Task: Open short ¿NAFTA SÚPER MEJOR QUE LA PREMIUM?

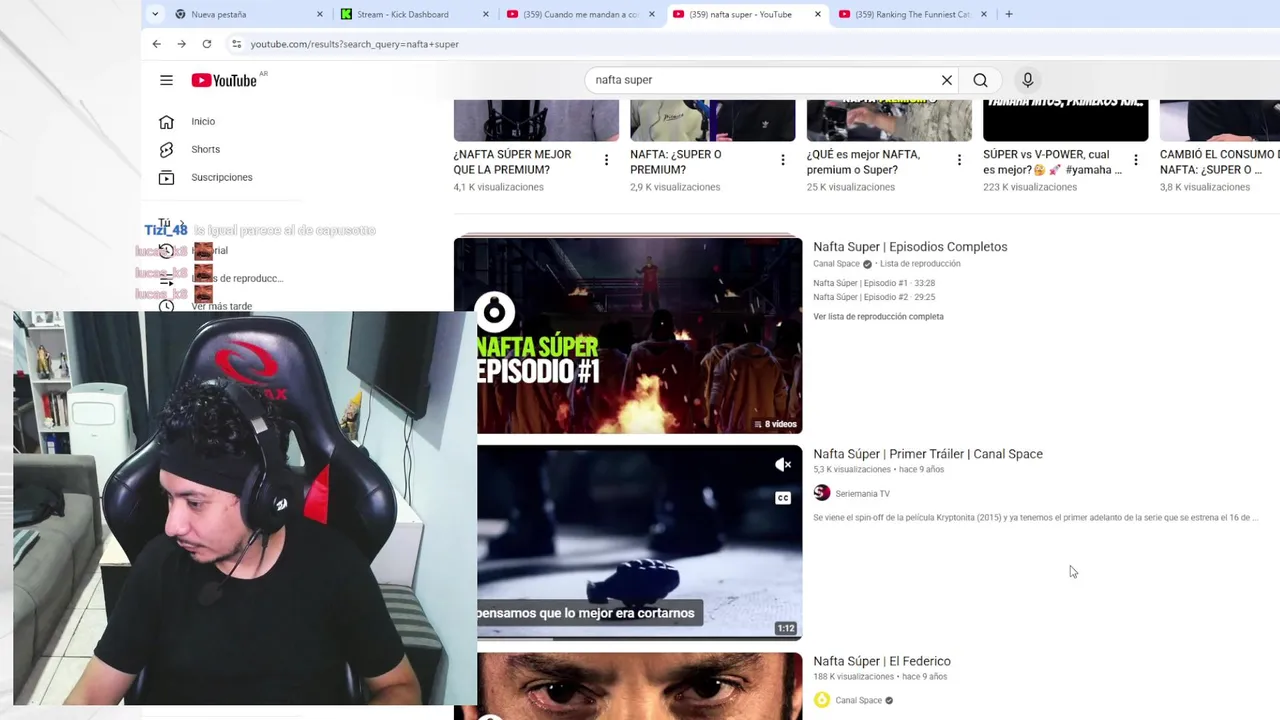Action: pos(512,162)
